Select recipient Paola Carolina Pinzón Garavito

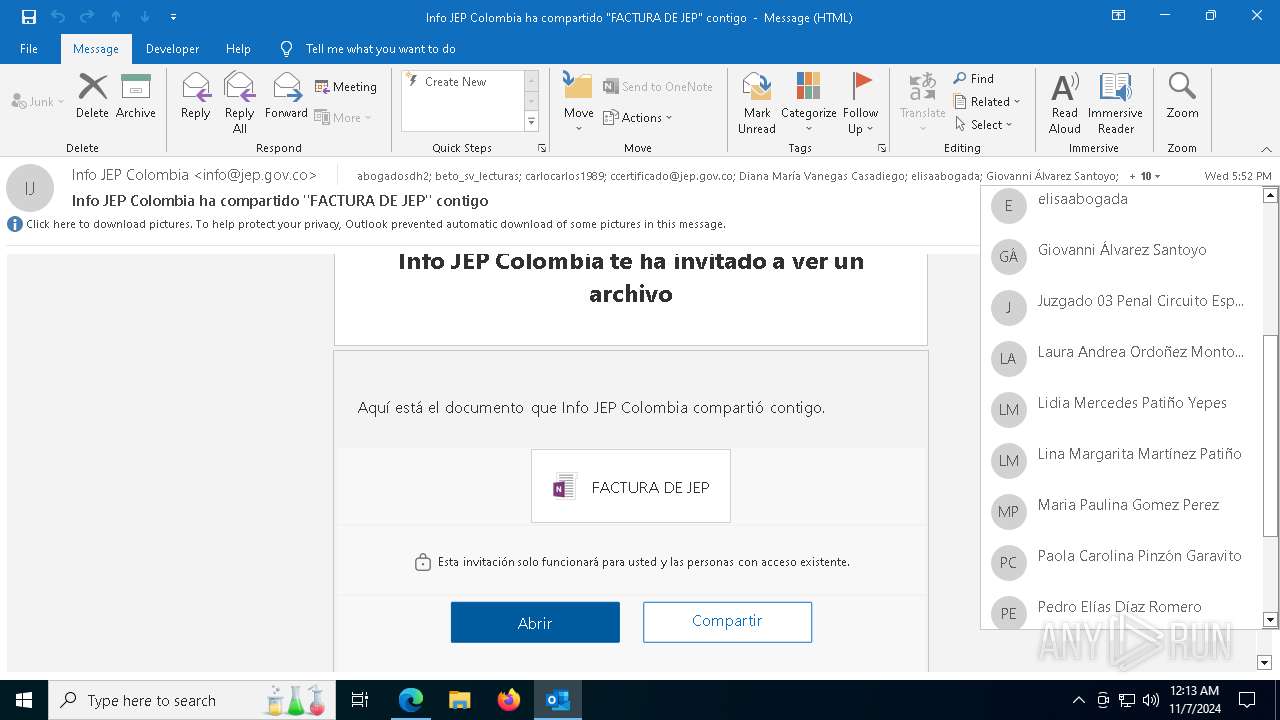pos(1121,562)
